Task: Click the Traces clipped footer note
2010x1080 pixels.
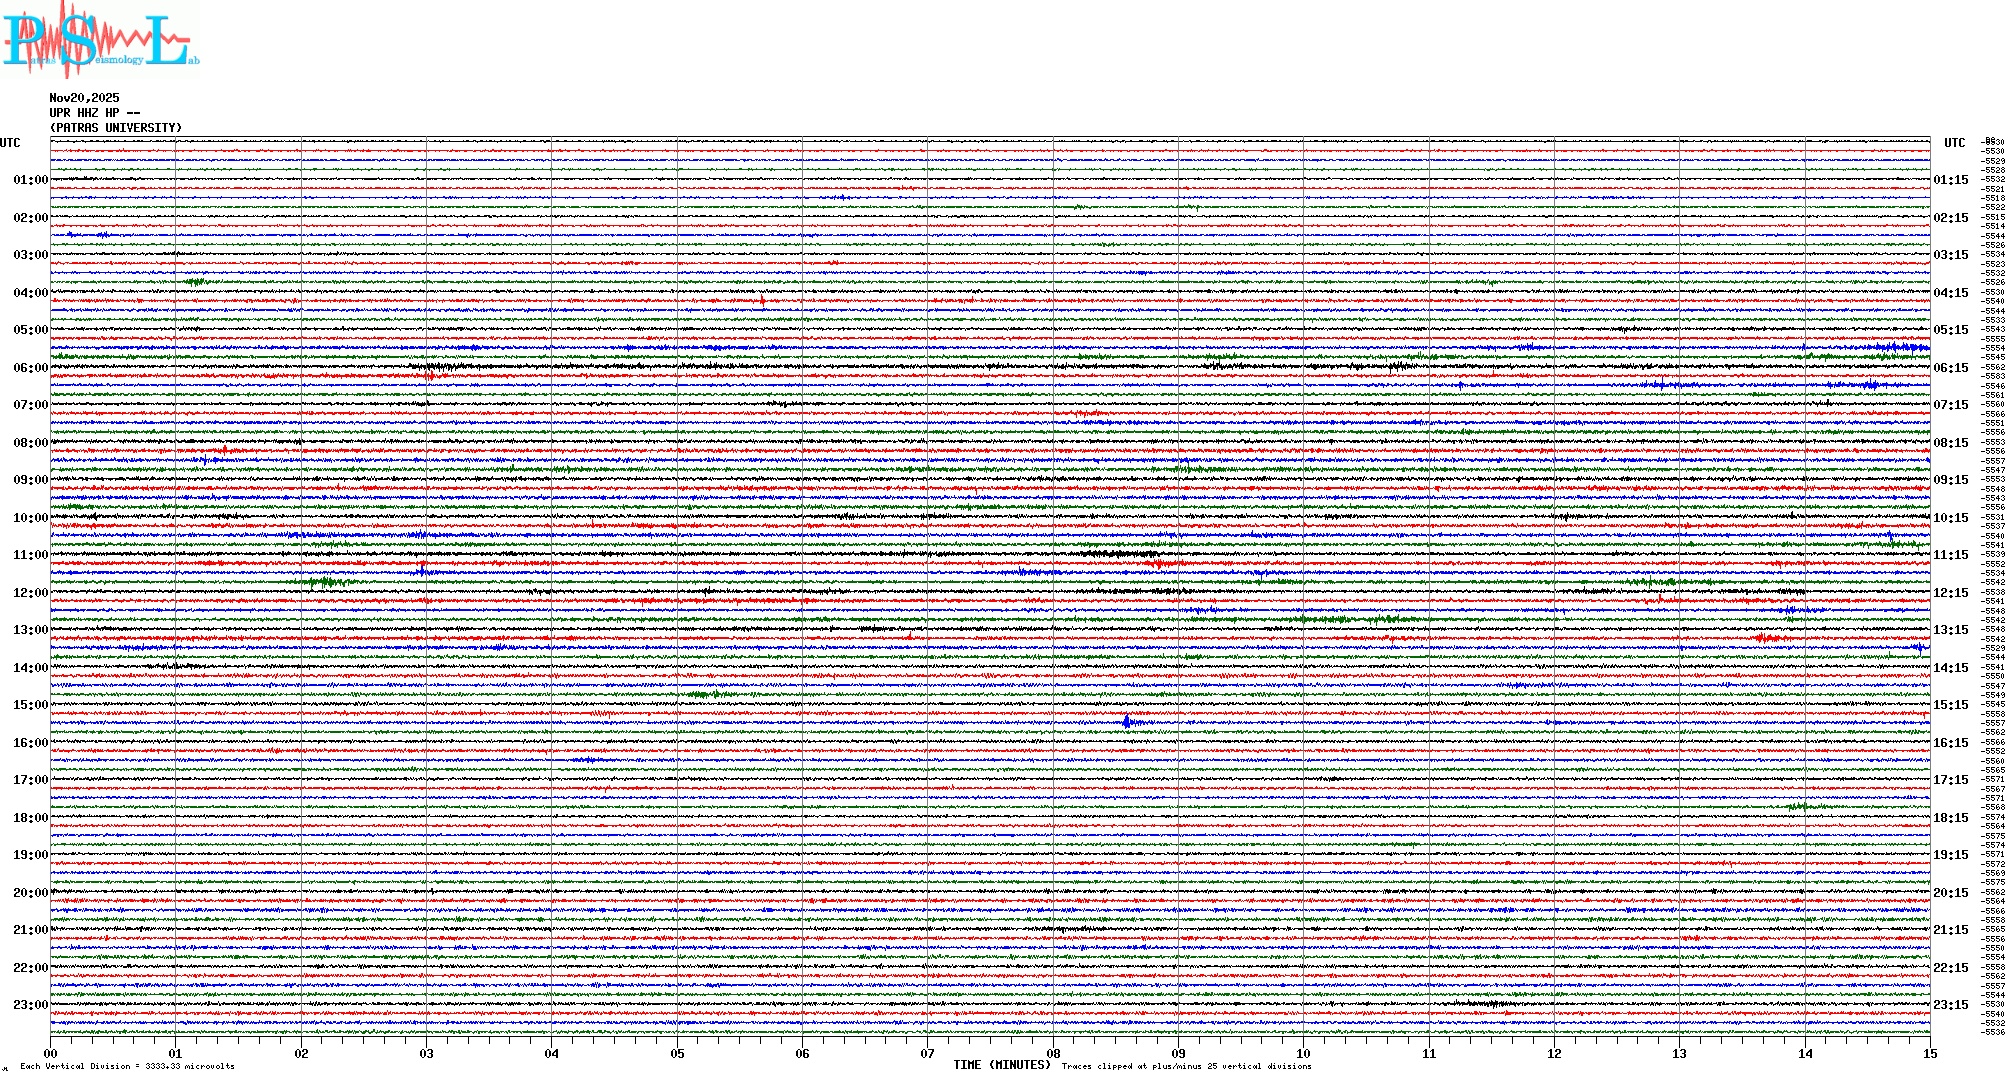Action: pyautogui.click(x=1186, y=1066)
